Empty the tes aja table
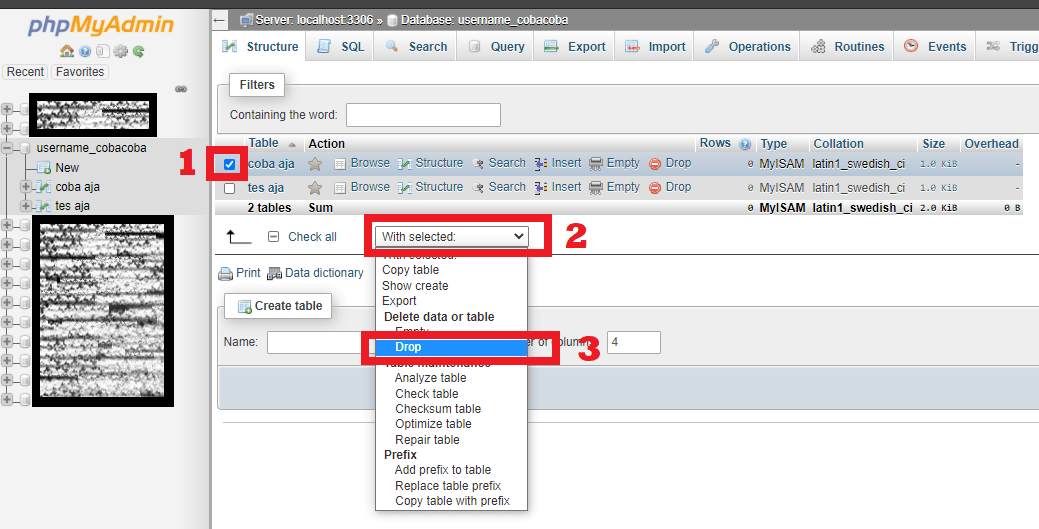1039x529 pixels. point(615,188)
